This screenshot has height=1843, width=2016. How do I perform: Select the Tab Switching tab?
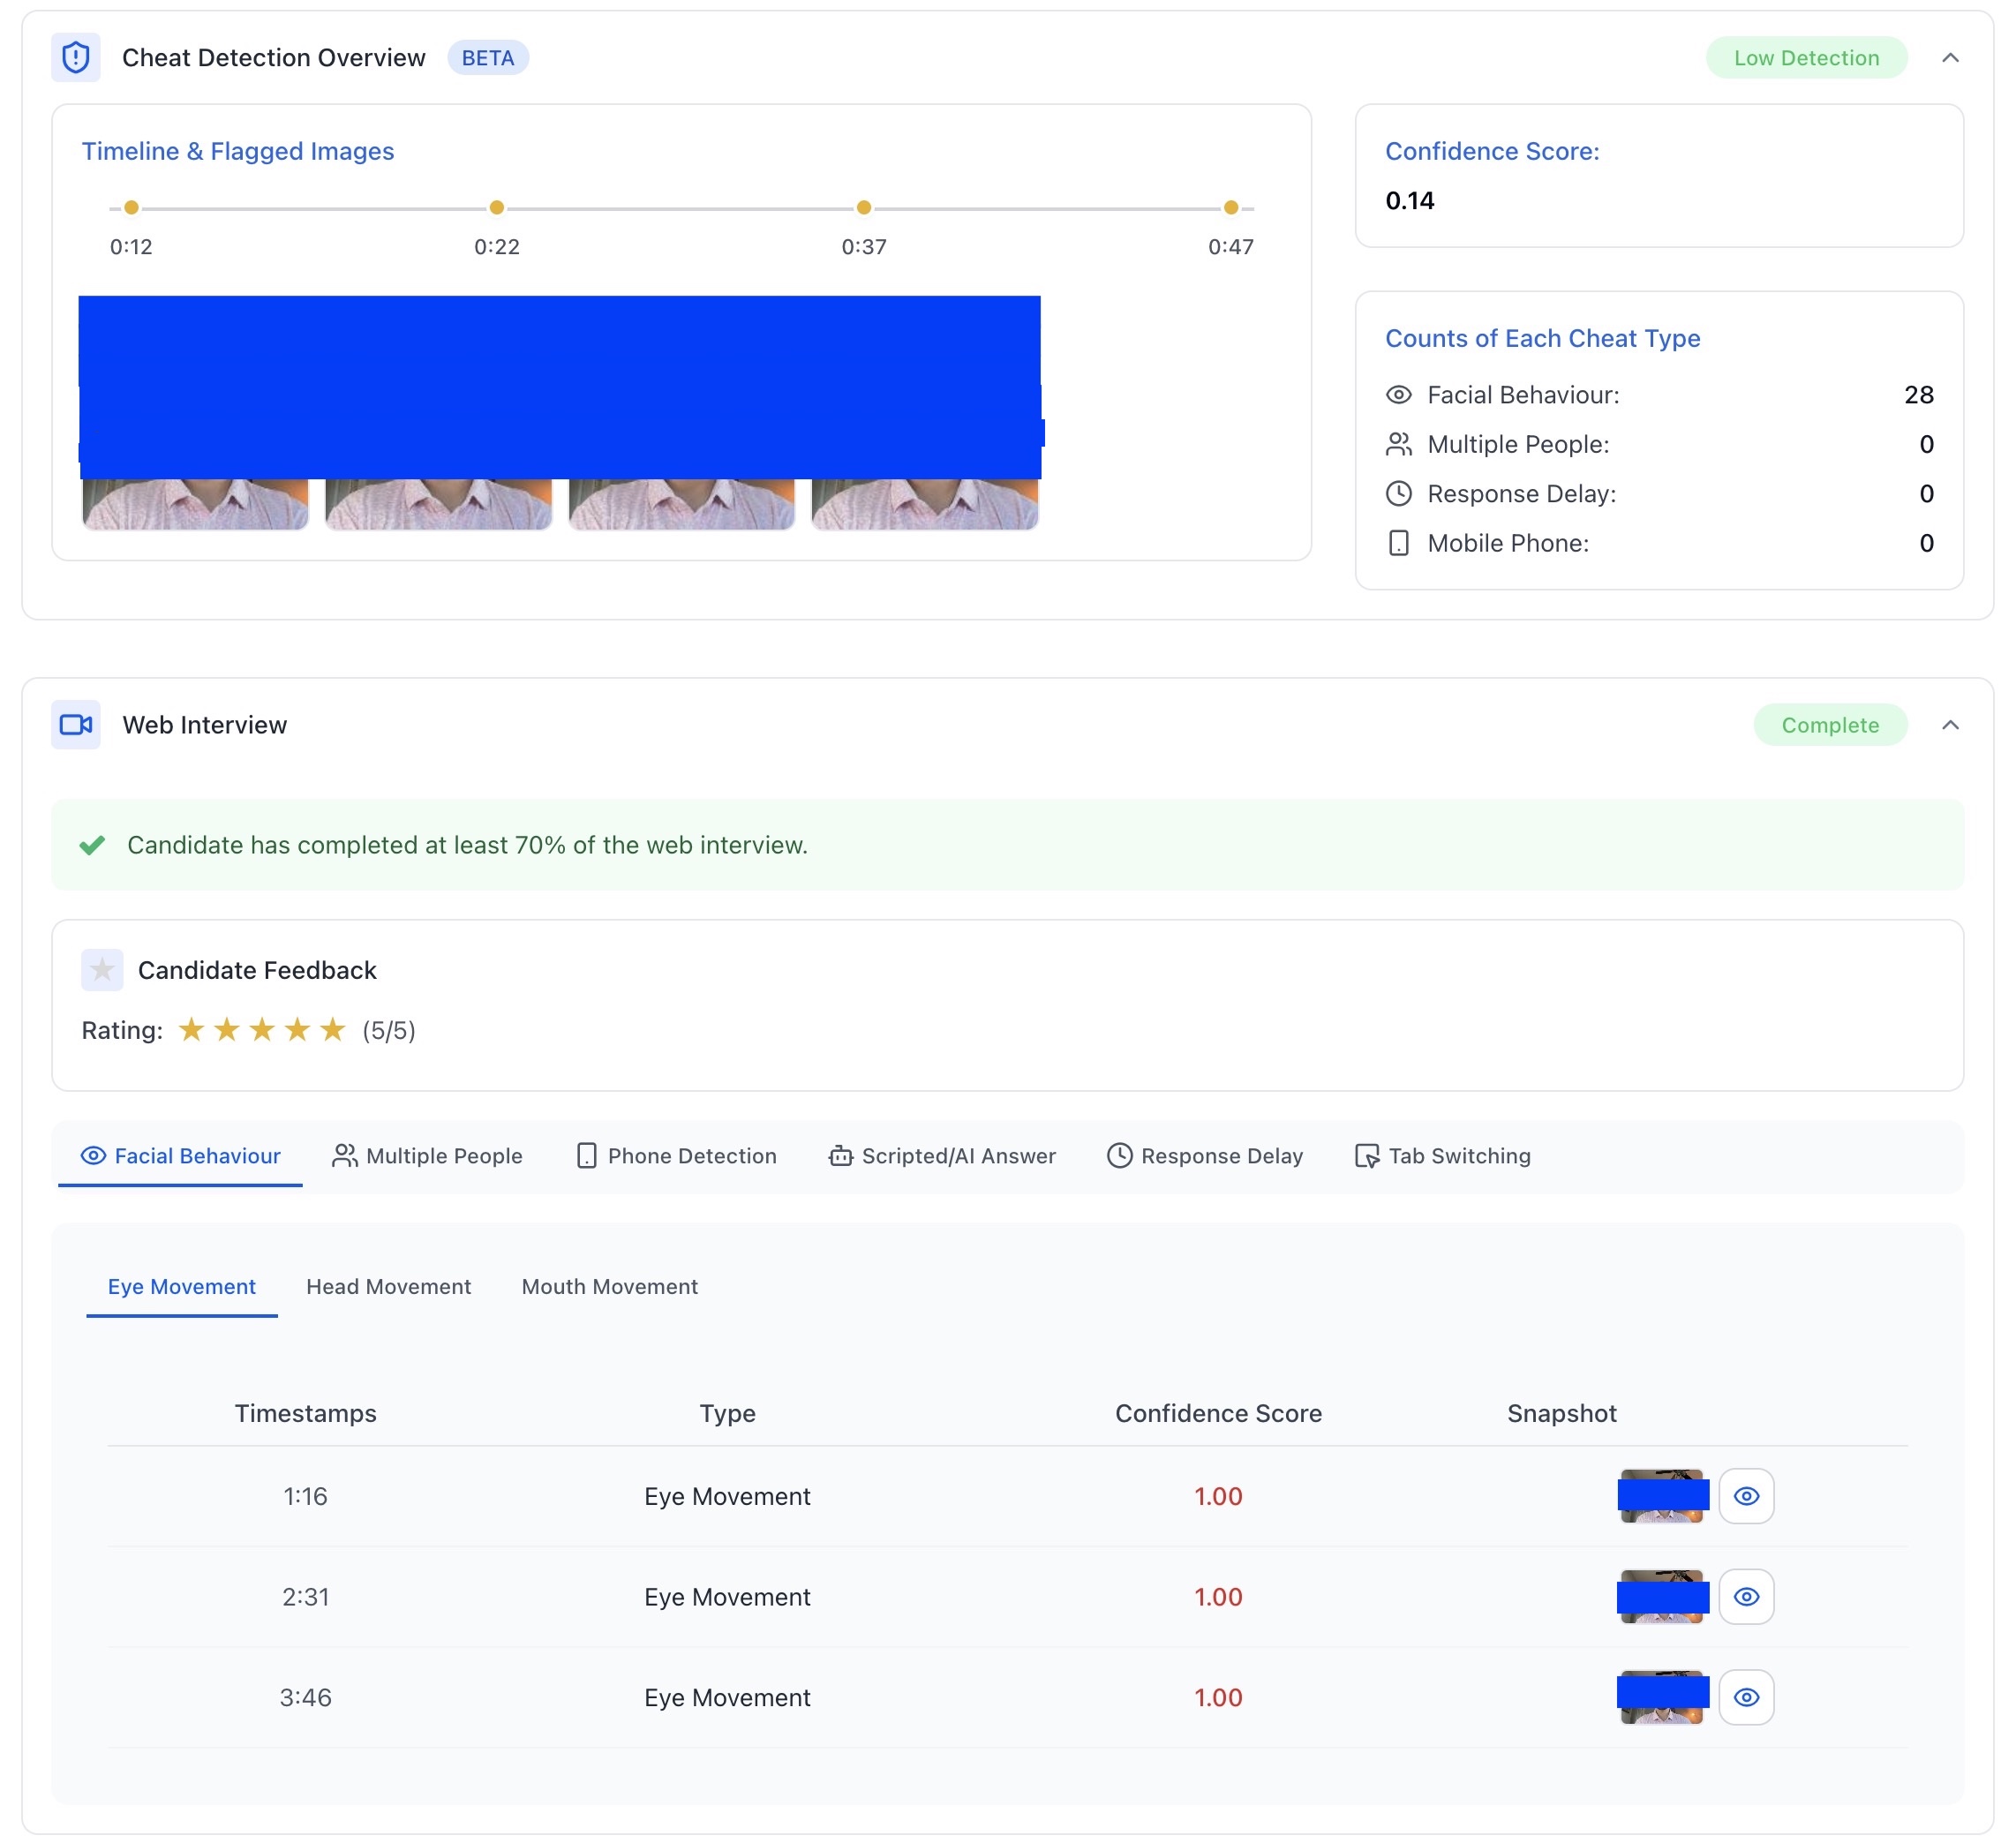[1442, 1156]
